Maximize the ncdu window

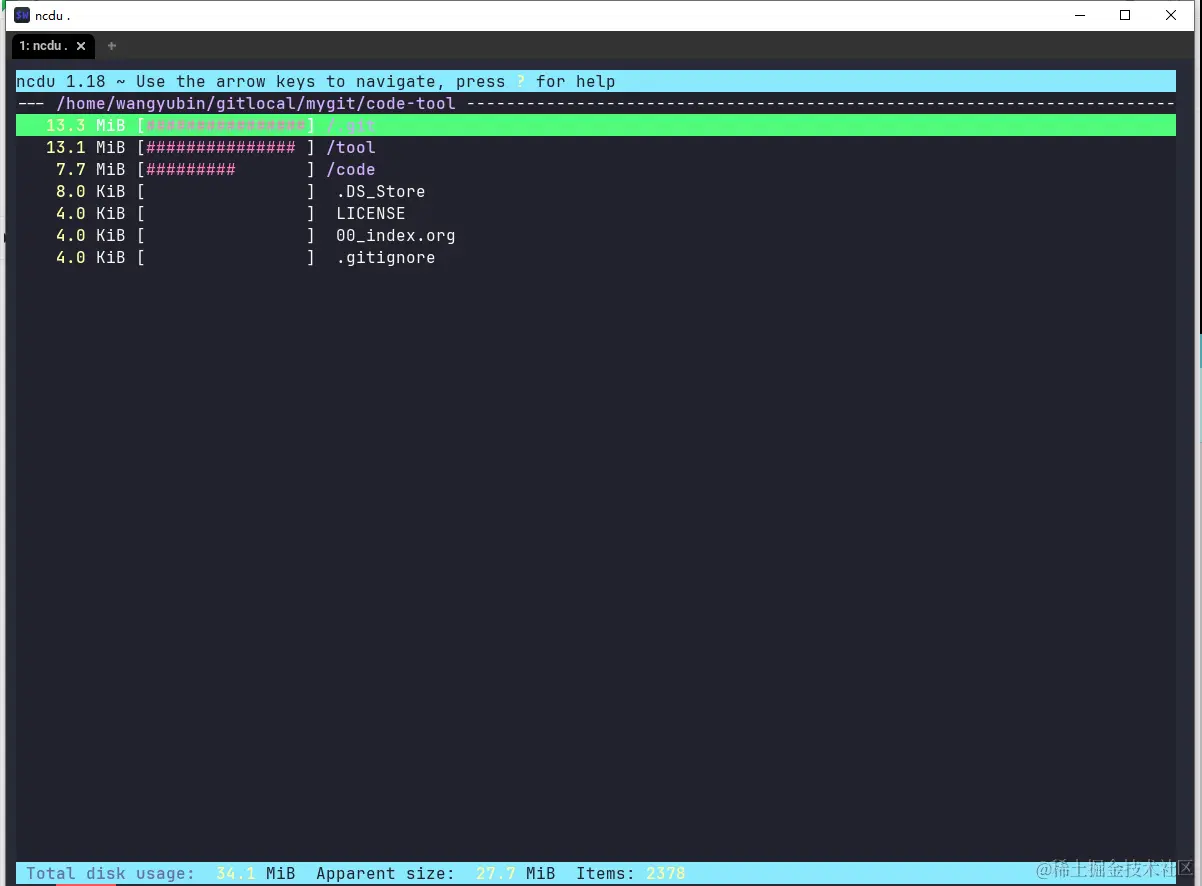tap(1125, 15)
